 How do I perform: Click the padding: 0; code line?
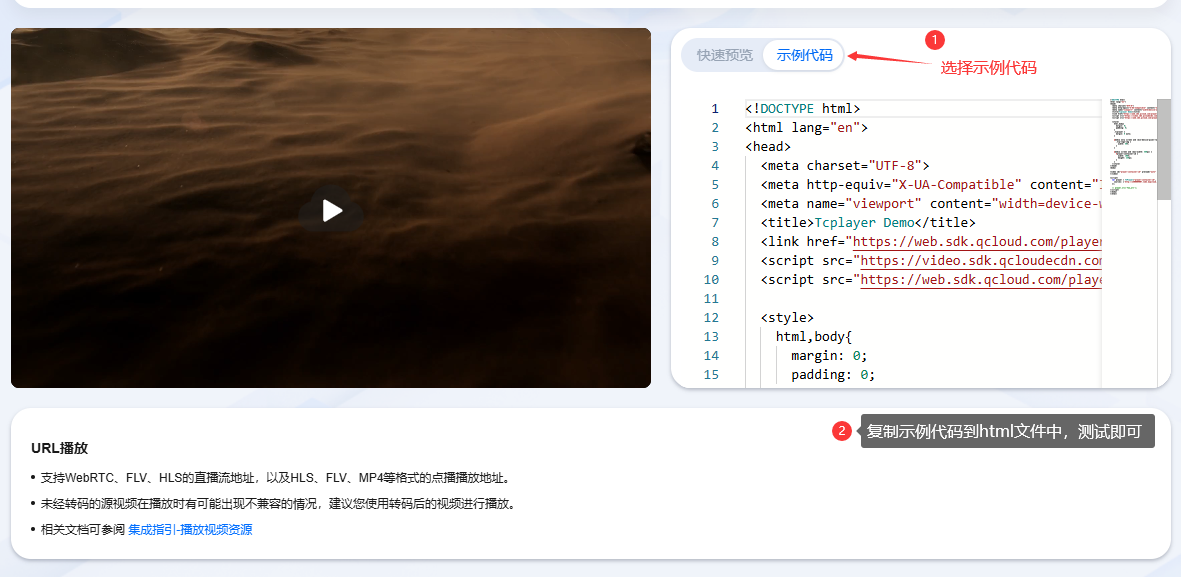[833, 374]
